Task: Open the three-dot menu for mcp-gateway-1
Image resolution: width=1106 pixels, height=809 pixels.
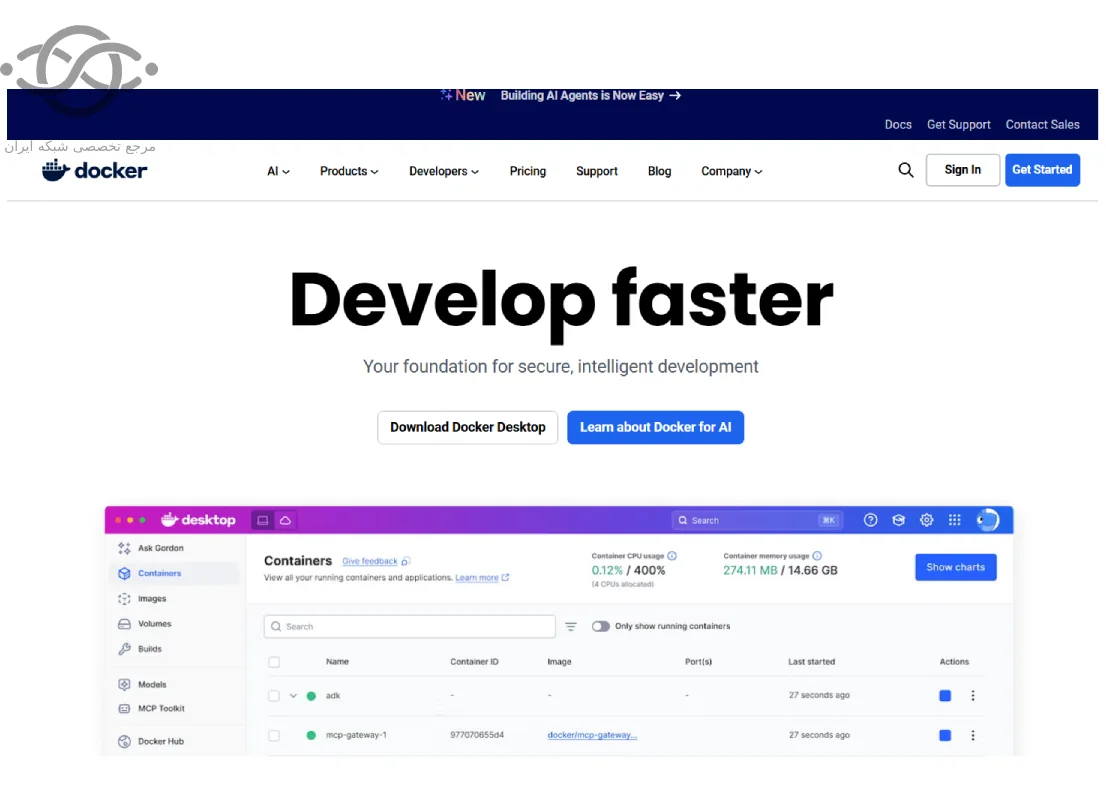Action: pos(973,736)
